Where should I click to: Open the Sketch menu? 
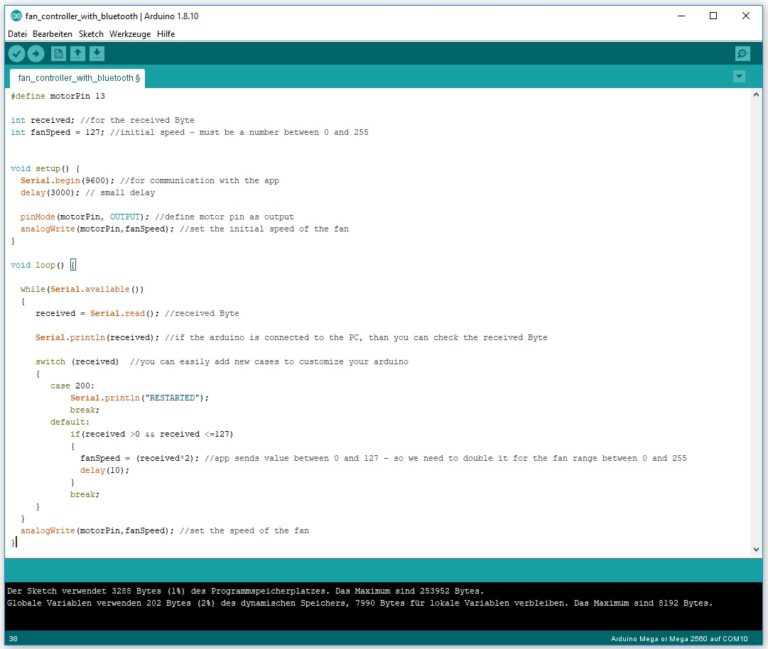click(91, 34)
